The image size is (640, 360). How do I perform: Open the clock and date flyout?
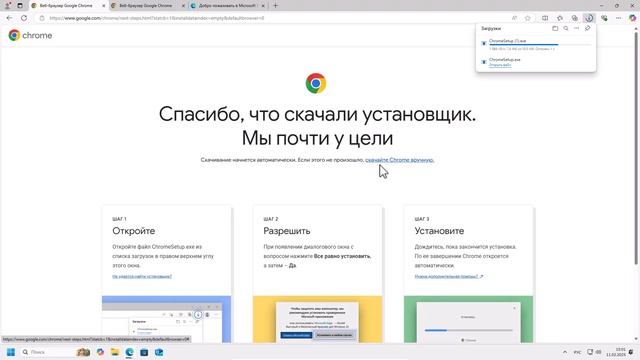616,352
